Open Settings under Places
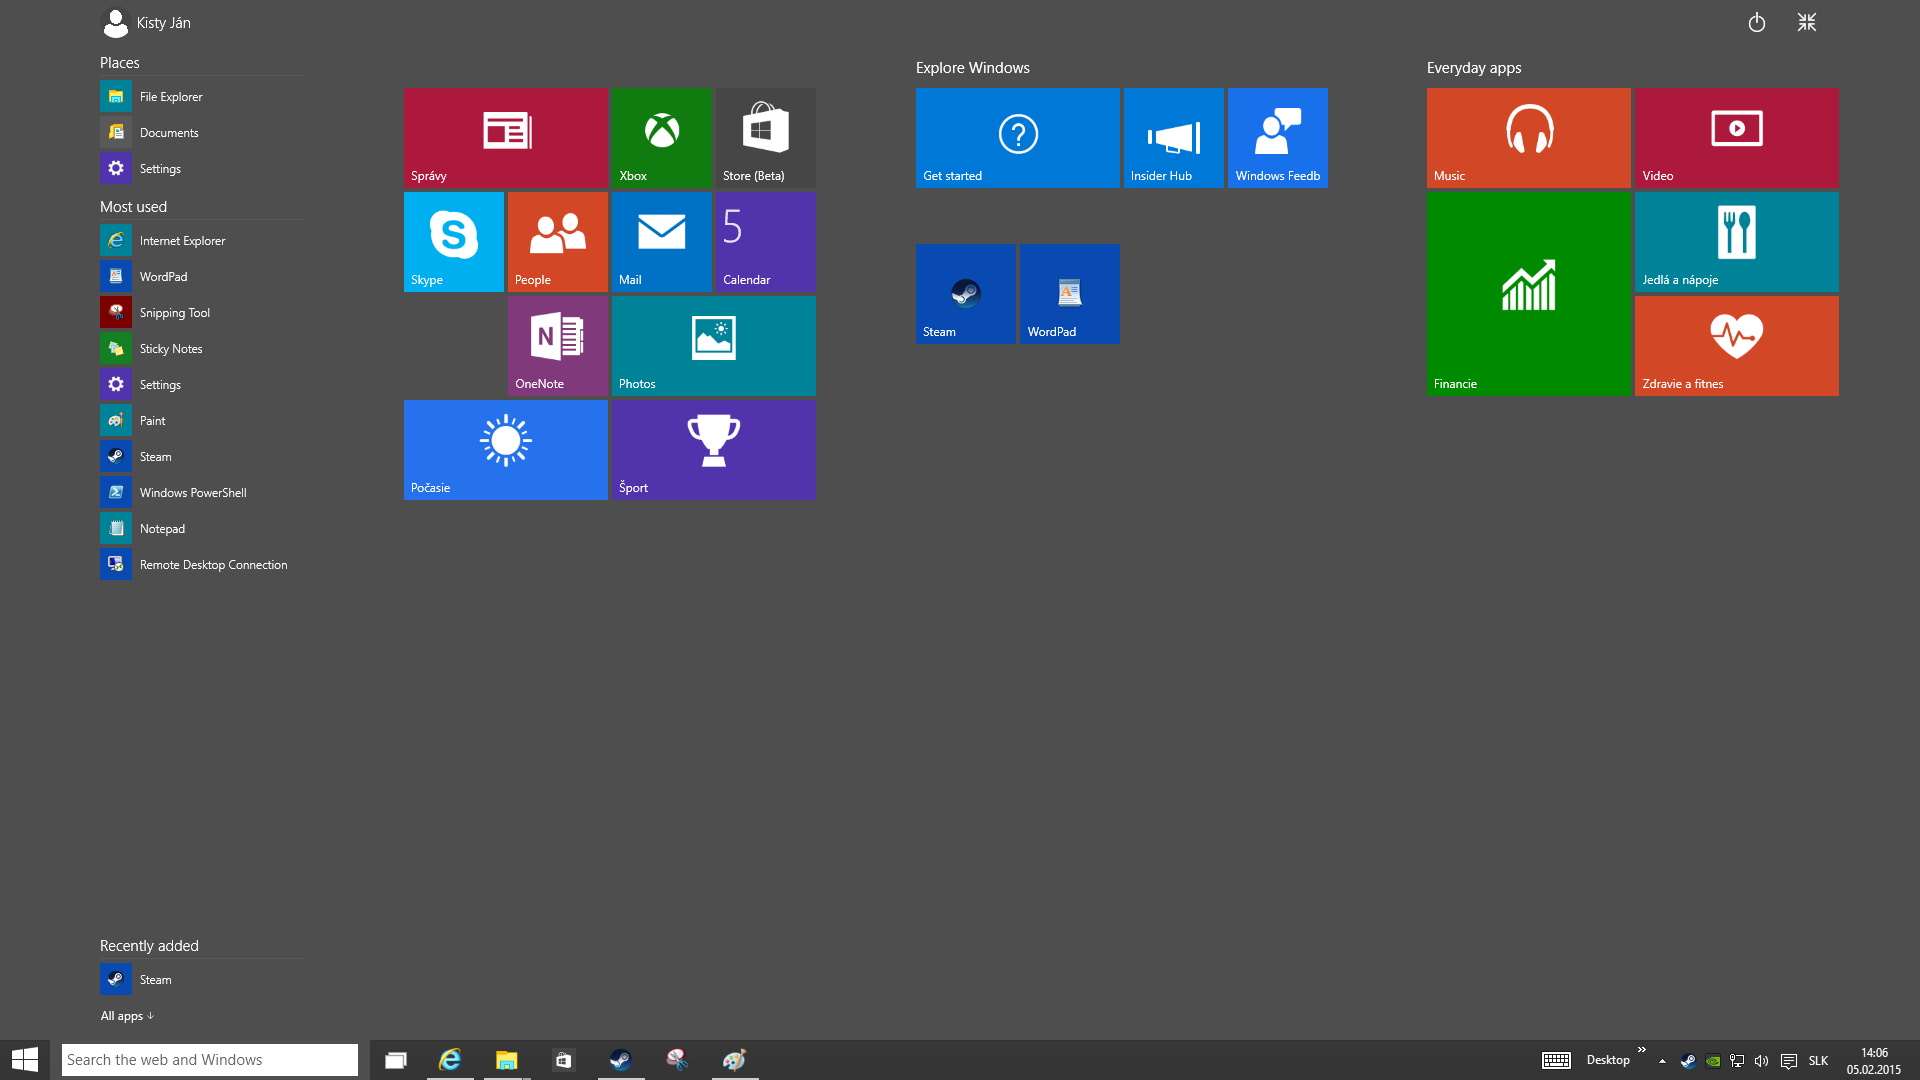Screen dimensions: 1920x1080 (201, 169)
